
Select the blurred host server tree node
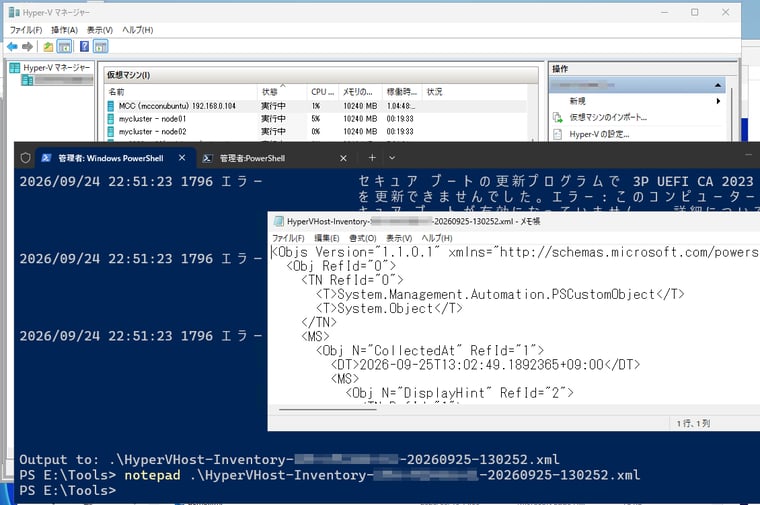pyautogui.click(x=57, y=80)
